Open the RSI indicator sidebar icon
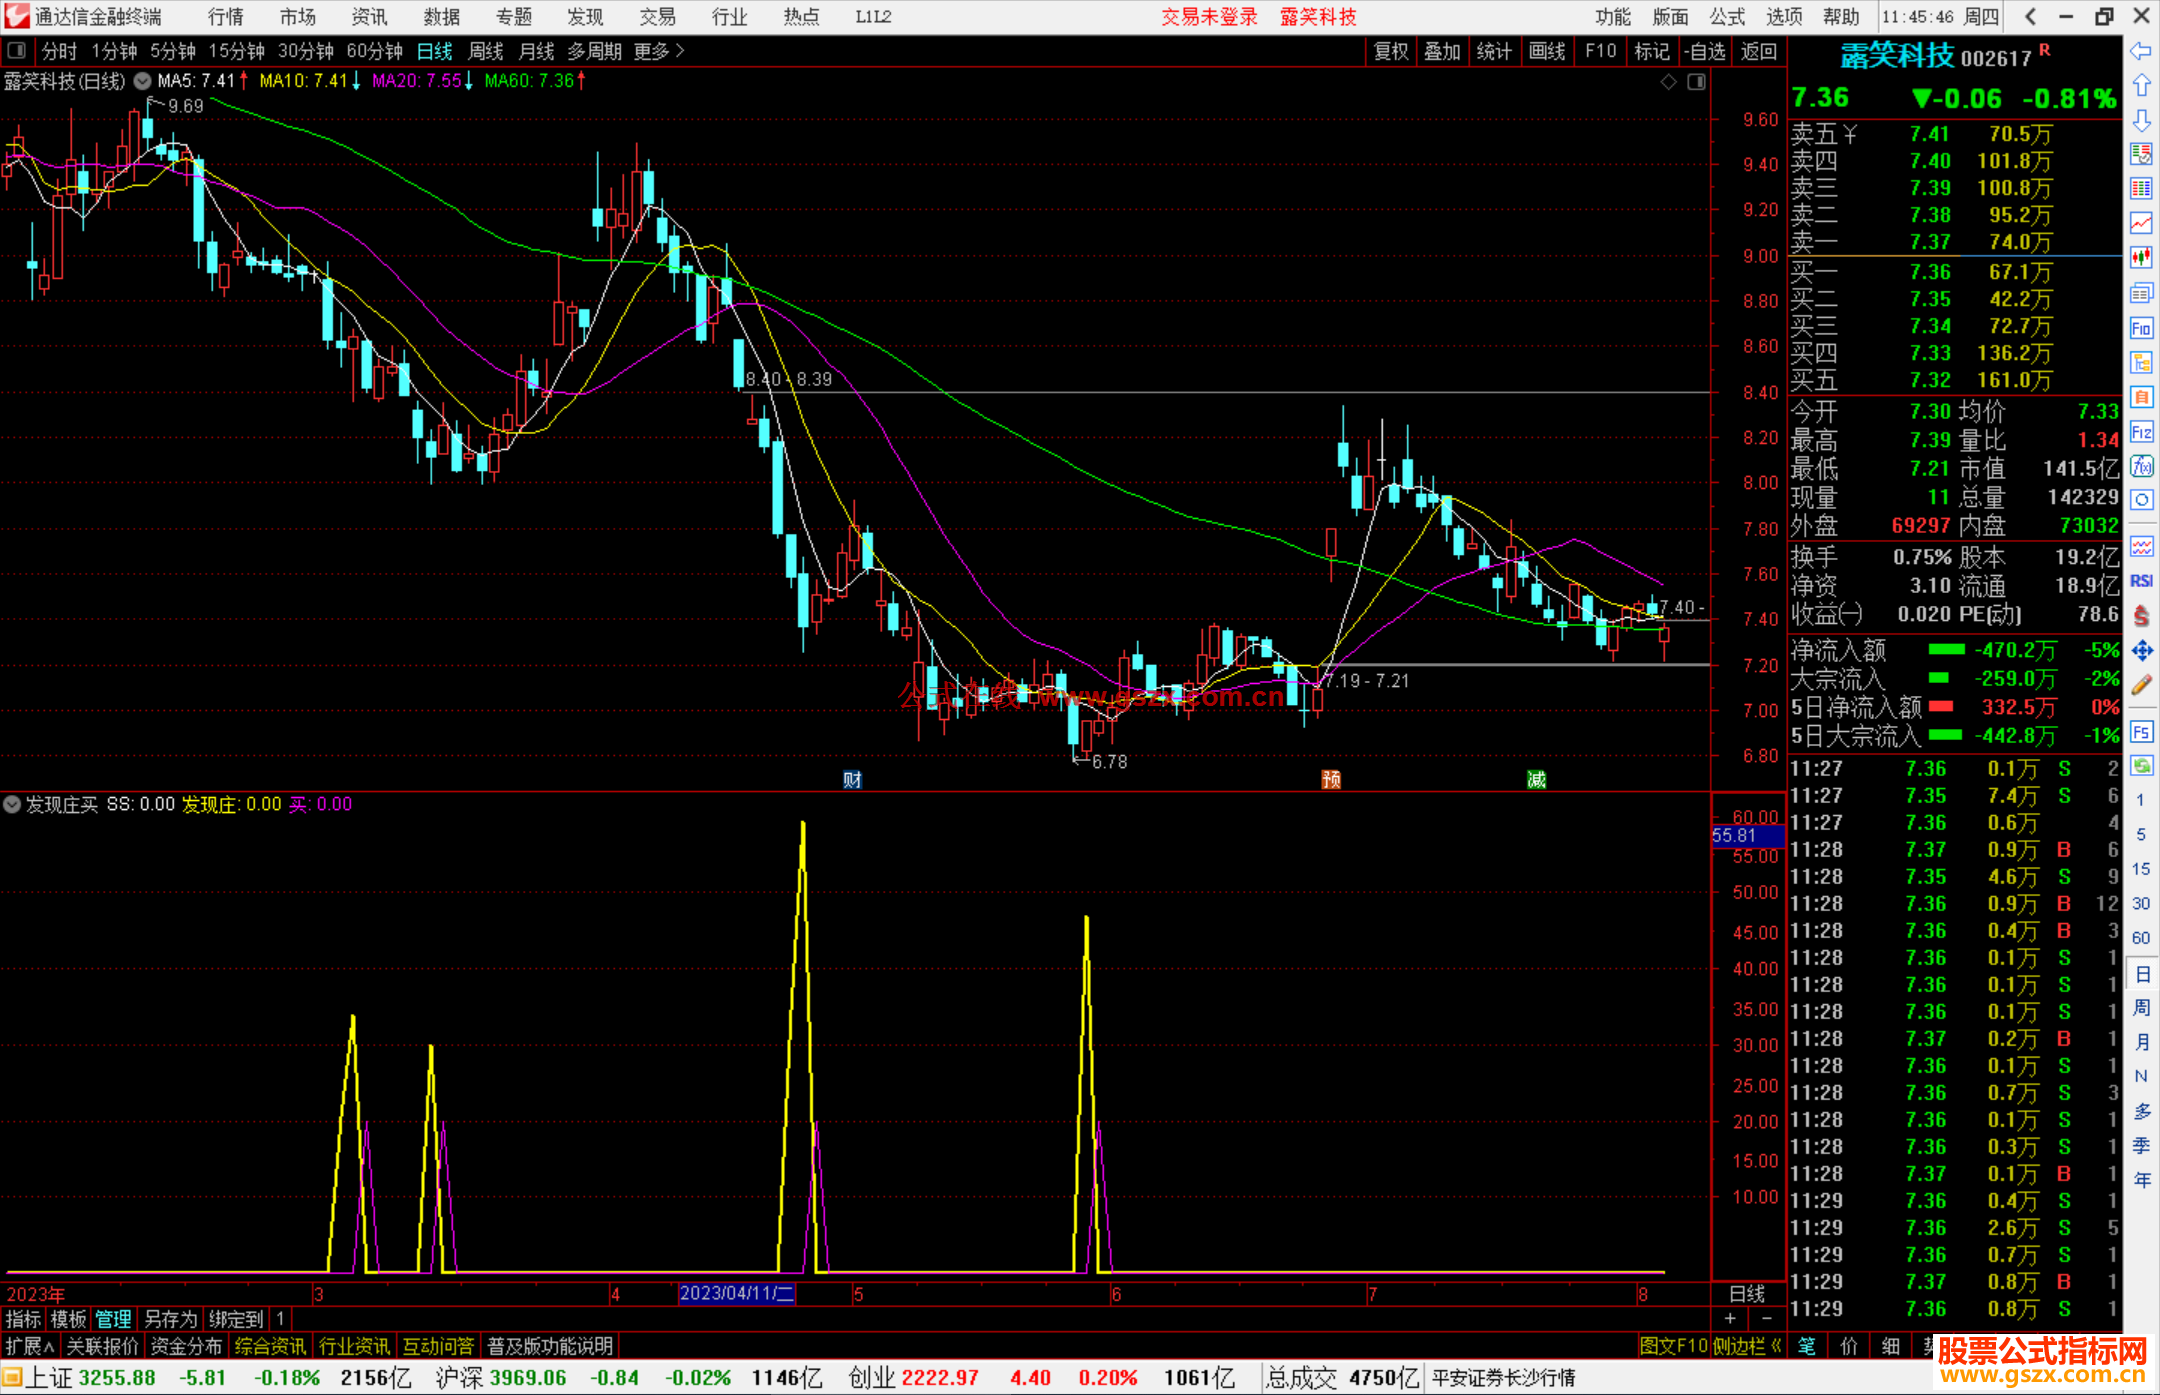The height and width of the screenshot is (1395, 2160). tap(2141, 581)
